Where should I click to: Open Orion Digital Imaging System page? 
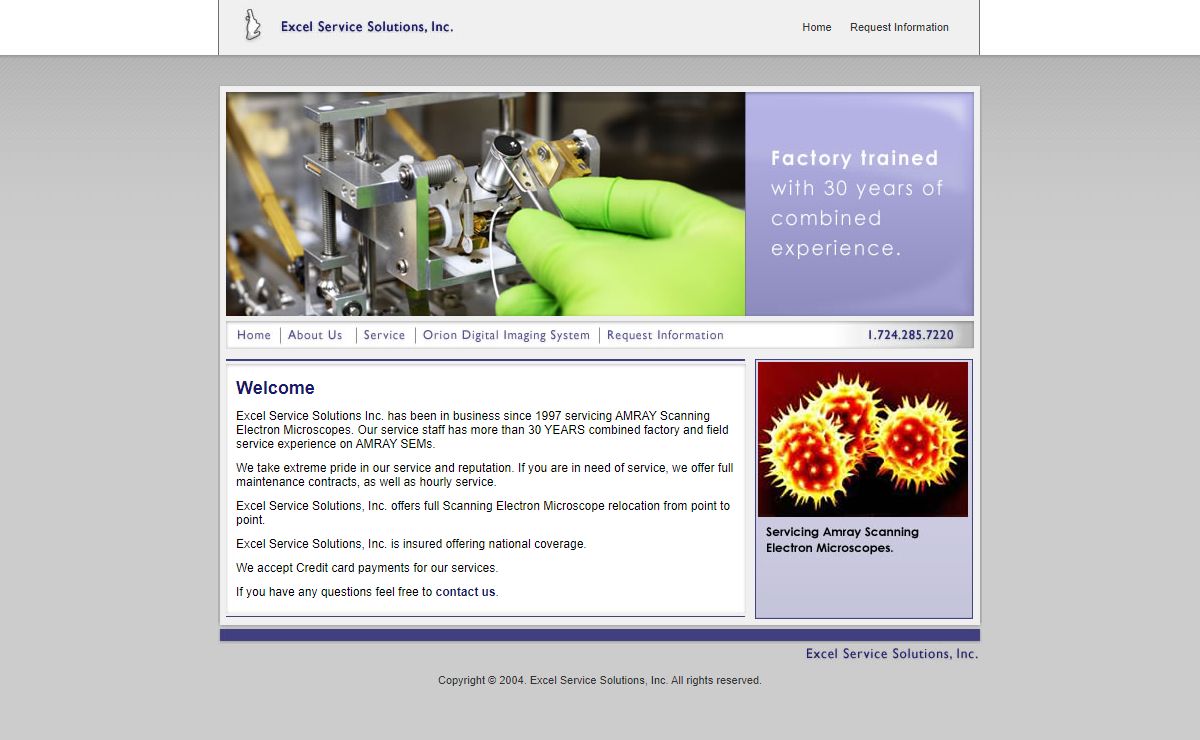(x=506, y=335)
